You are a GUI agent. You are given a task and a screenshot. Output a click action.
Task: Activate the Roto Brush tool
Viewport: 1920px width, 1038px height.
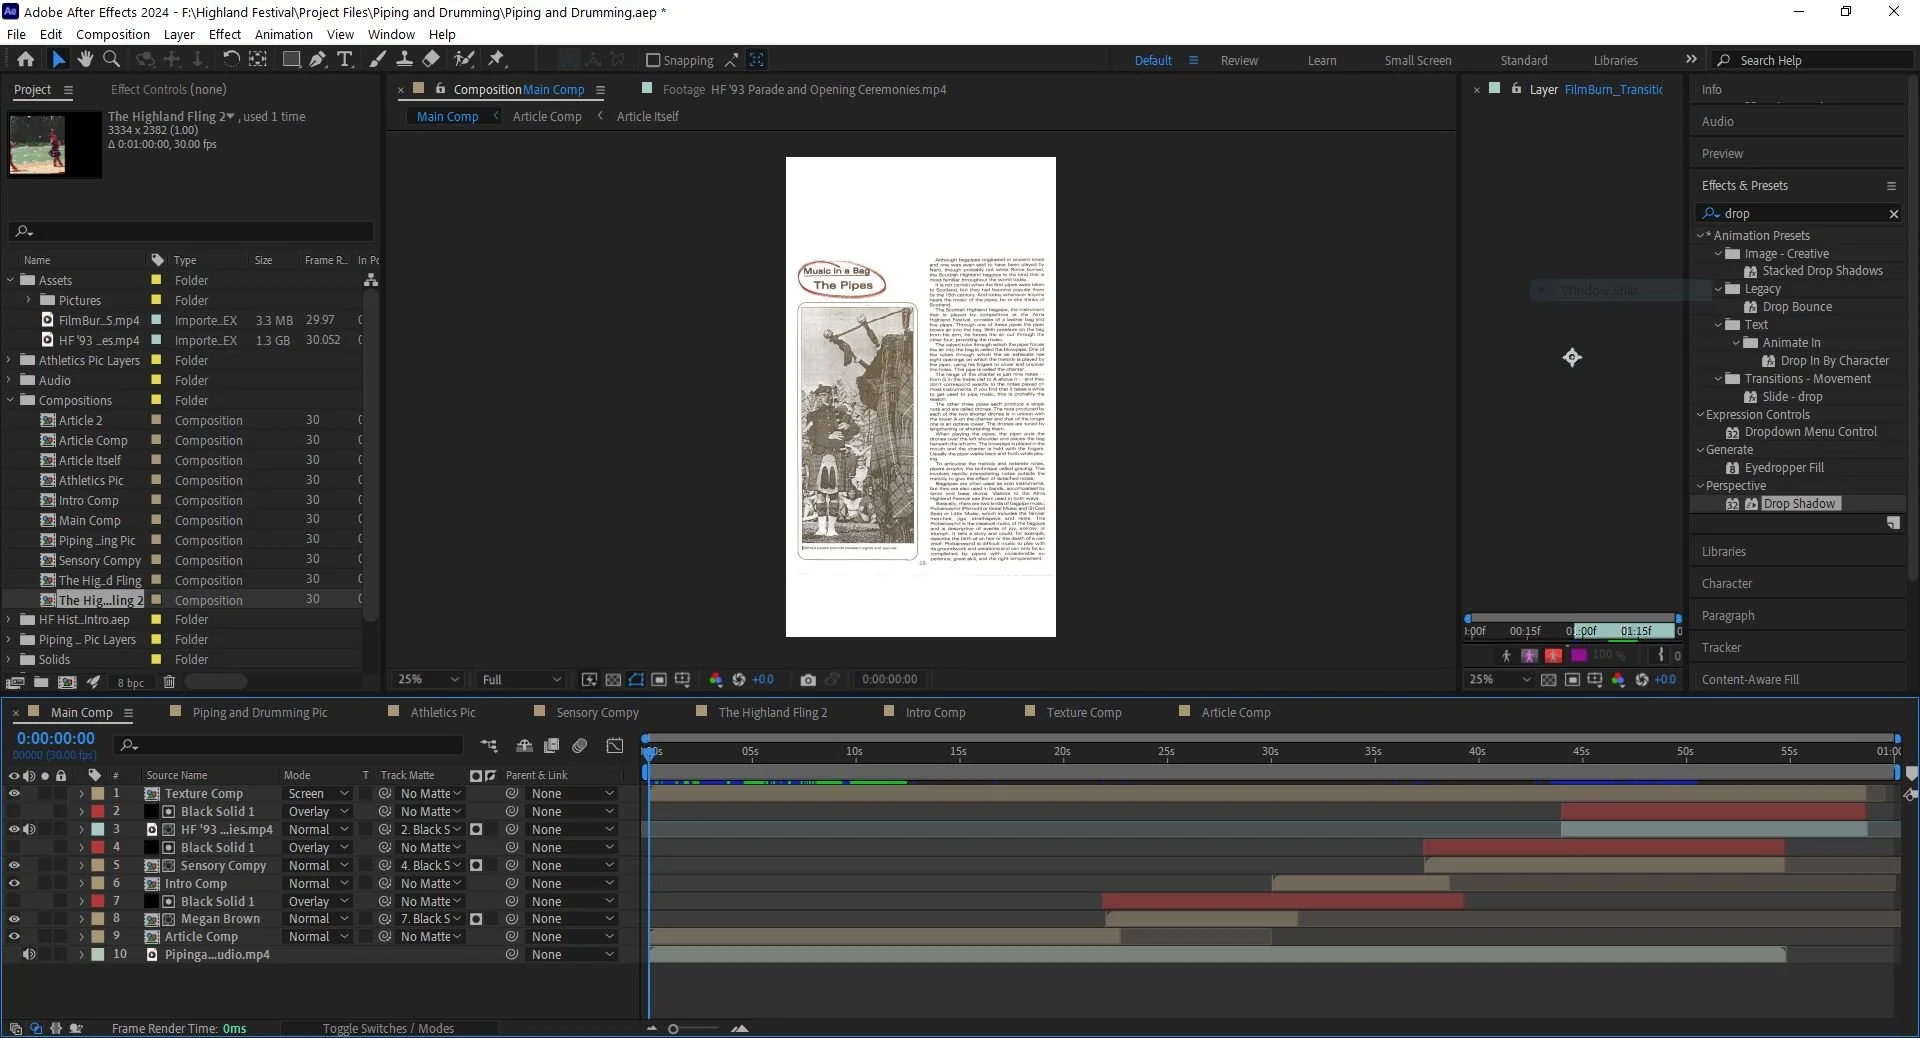[464, 60]
